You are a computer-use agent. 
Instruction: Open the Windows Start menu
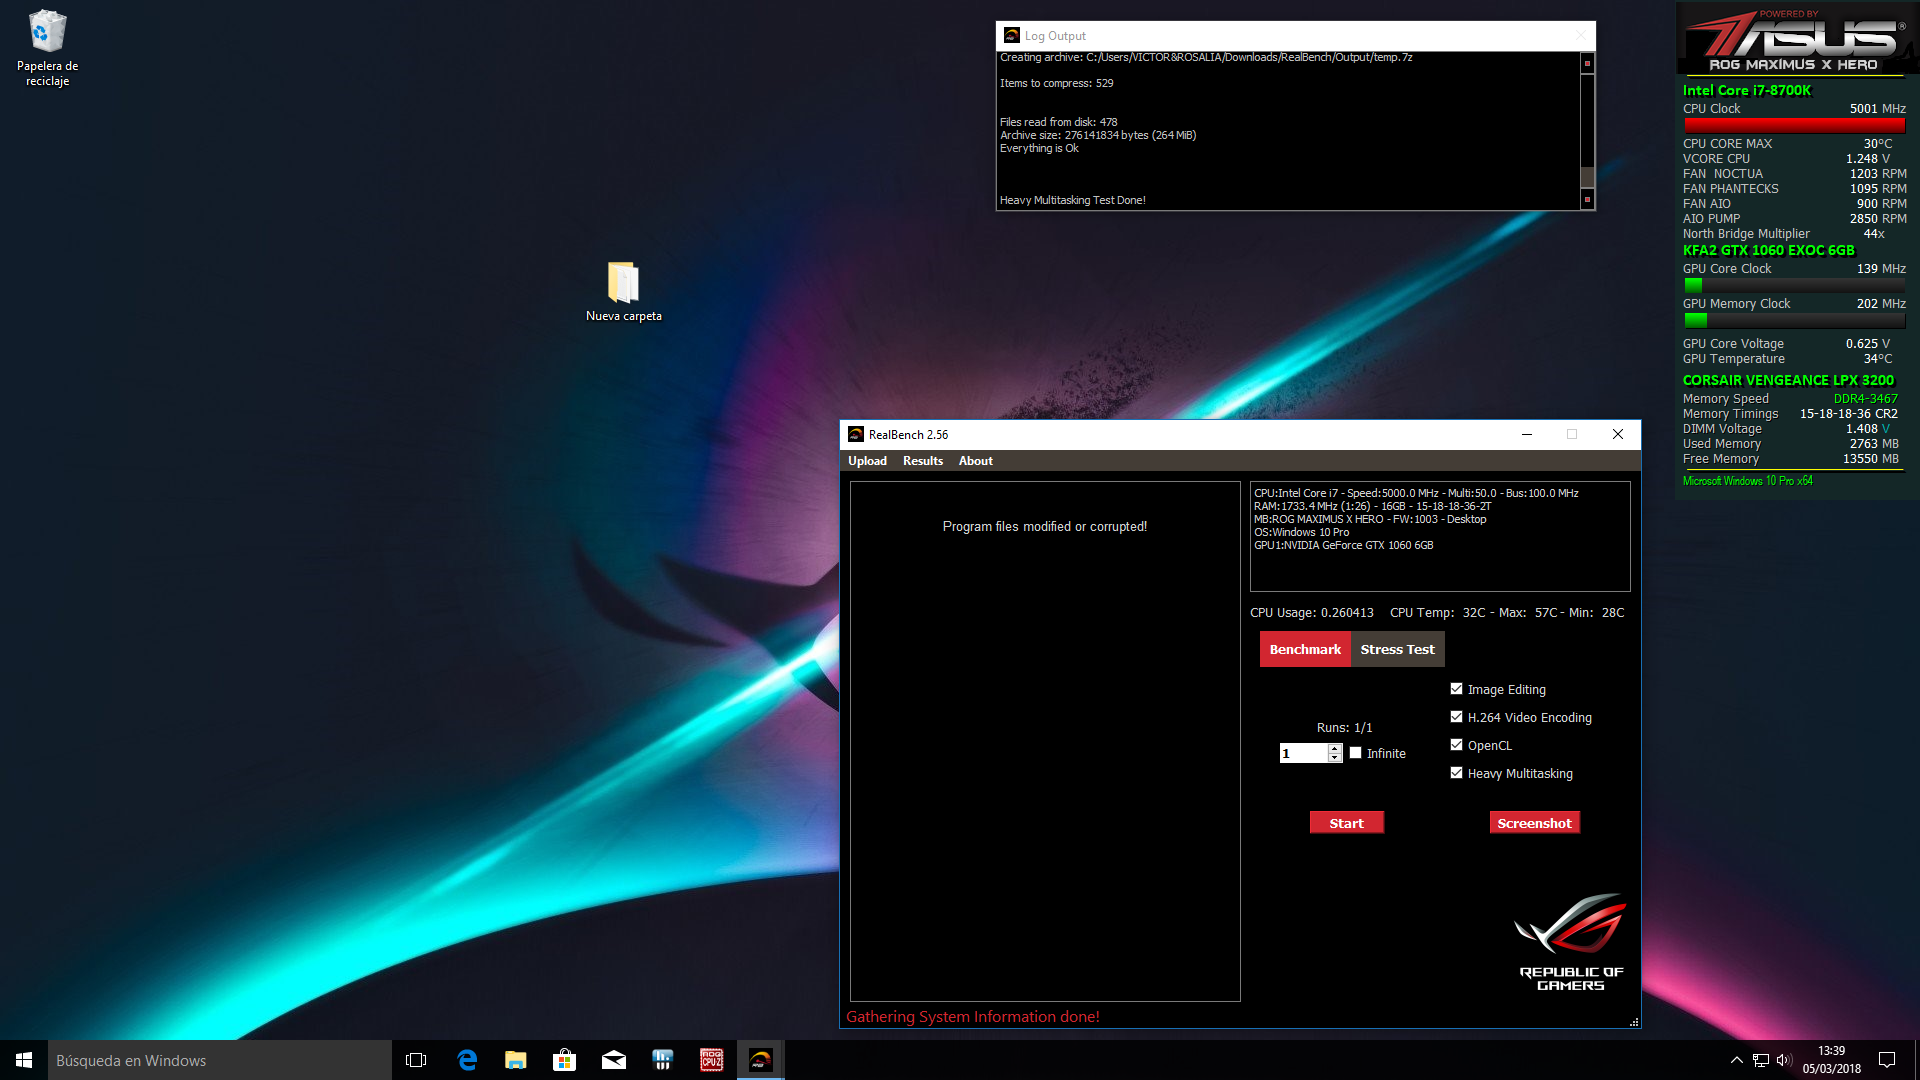(x=24, y=1060)
